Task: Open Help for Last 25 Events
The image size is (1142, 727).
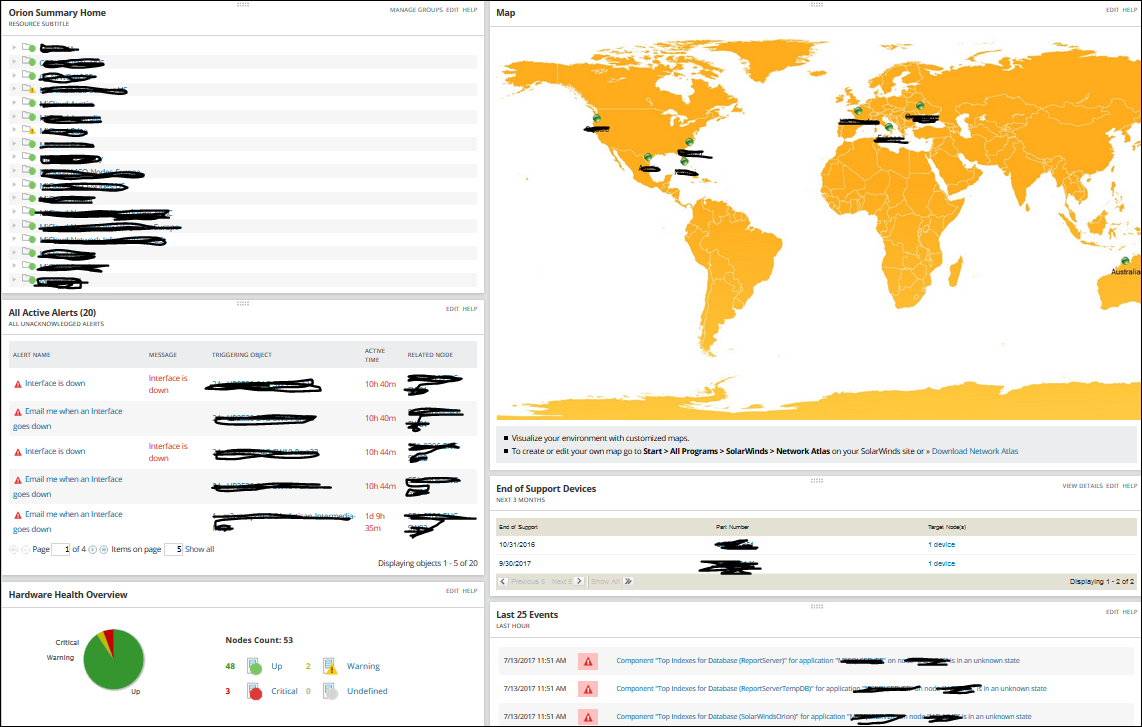Action: [1130, 612]
